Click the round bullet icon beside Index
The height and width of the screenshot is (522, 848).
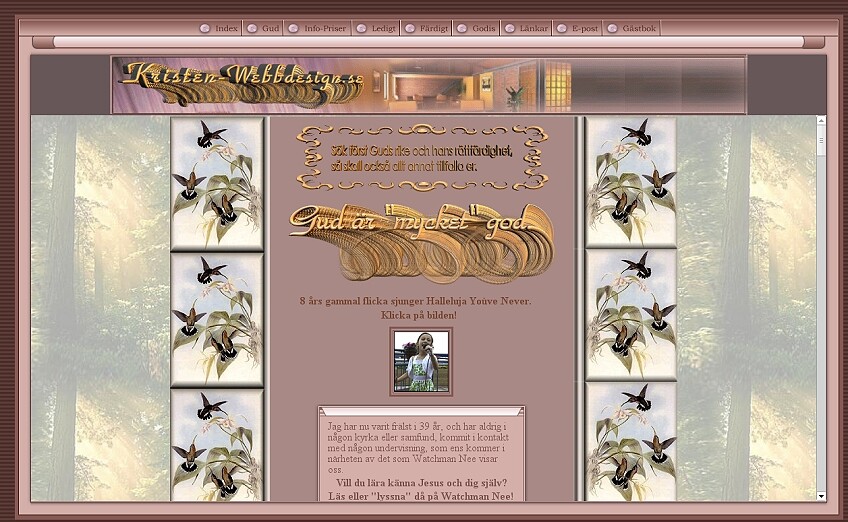[x=204, y=29]
